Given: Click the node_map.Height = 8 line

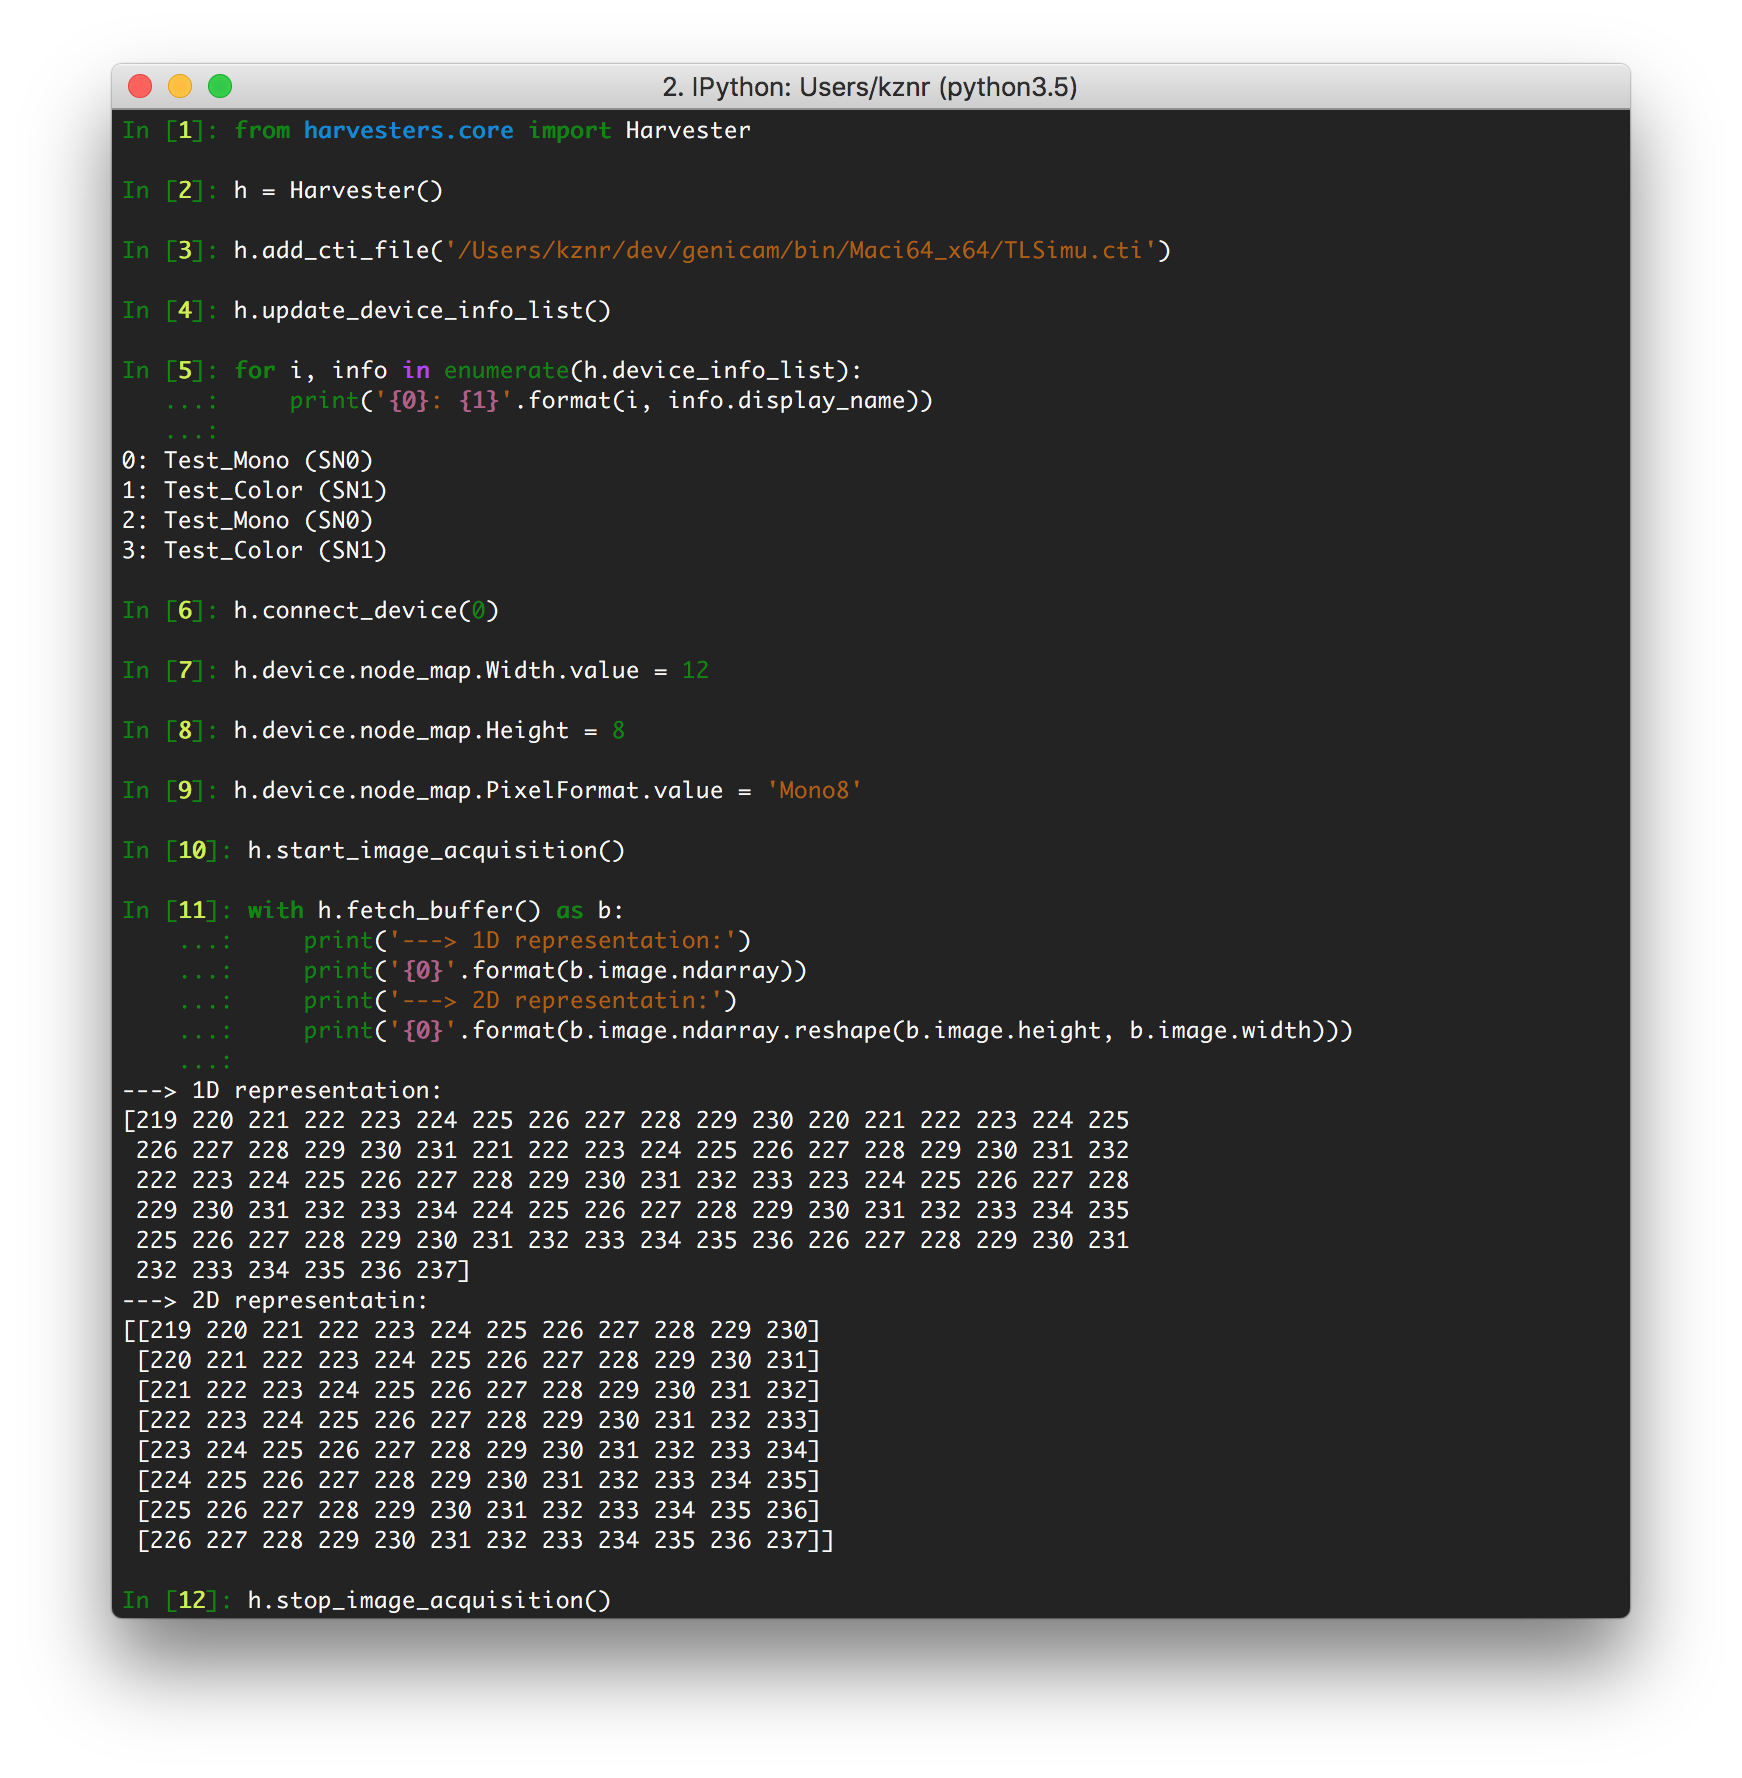Looking at the screenshot, I should point(429,731).
